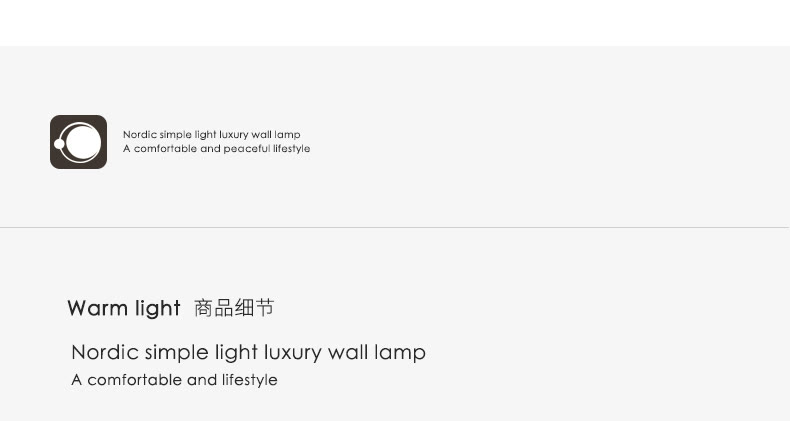Screen dimensions: 790x421
Task: Click the white globe inside the lamp logo
Action: pyautogui.click(x=83, y=142)
